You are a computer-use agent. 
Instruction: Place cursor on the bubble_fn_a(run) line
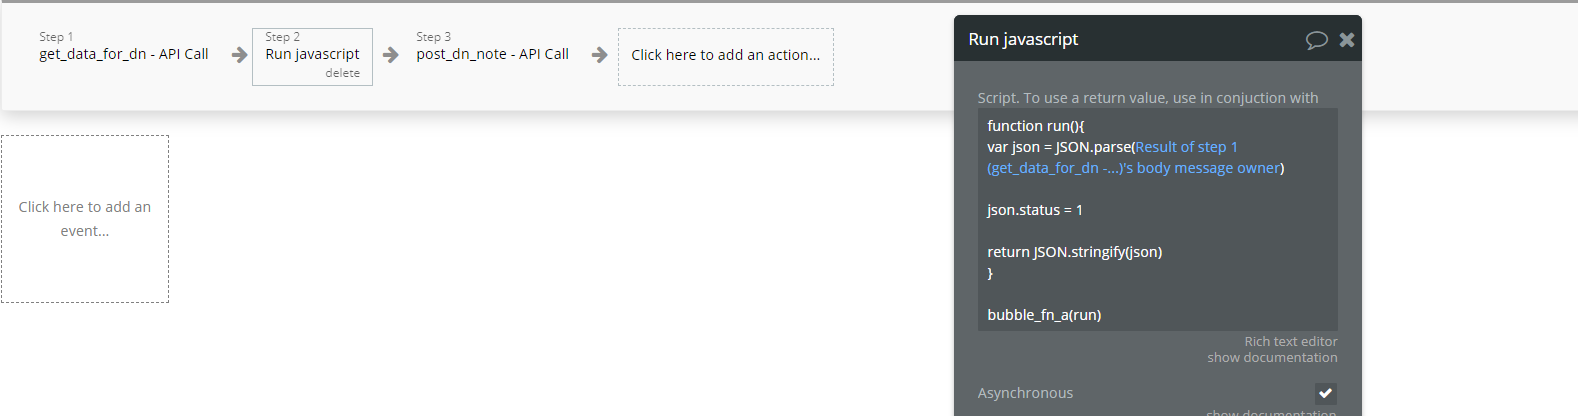click(1044, 315)
